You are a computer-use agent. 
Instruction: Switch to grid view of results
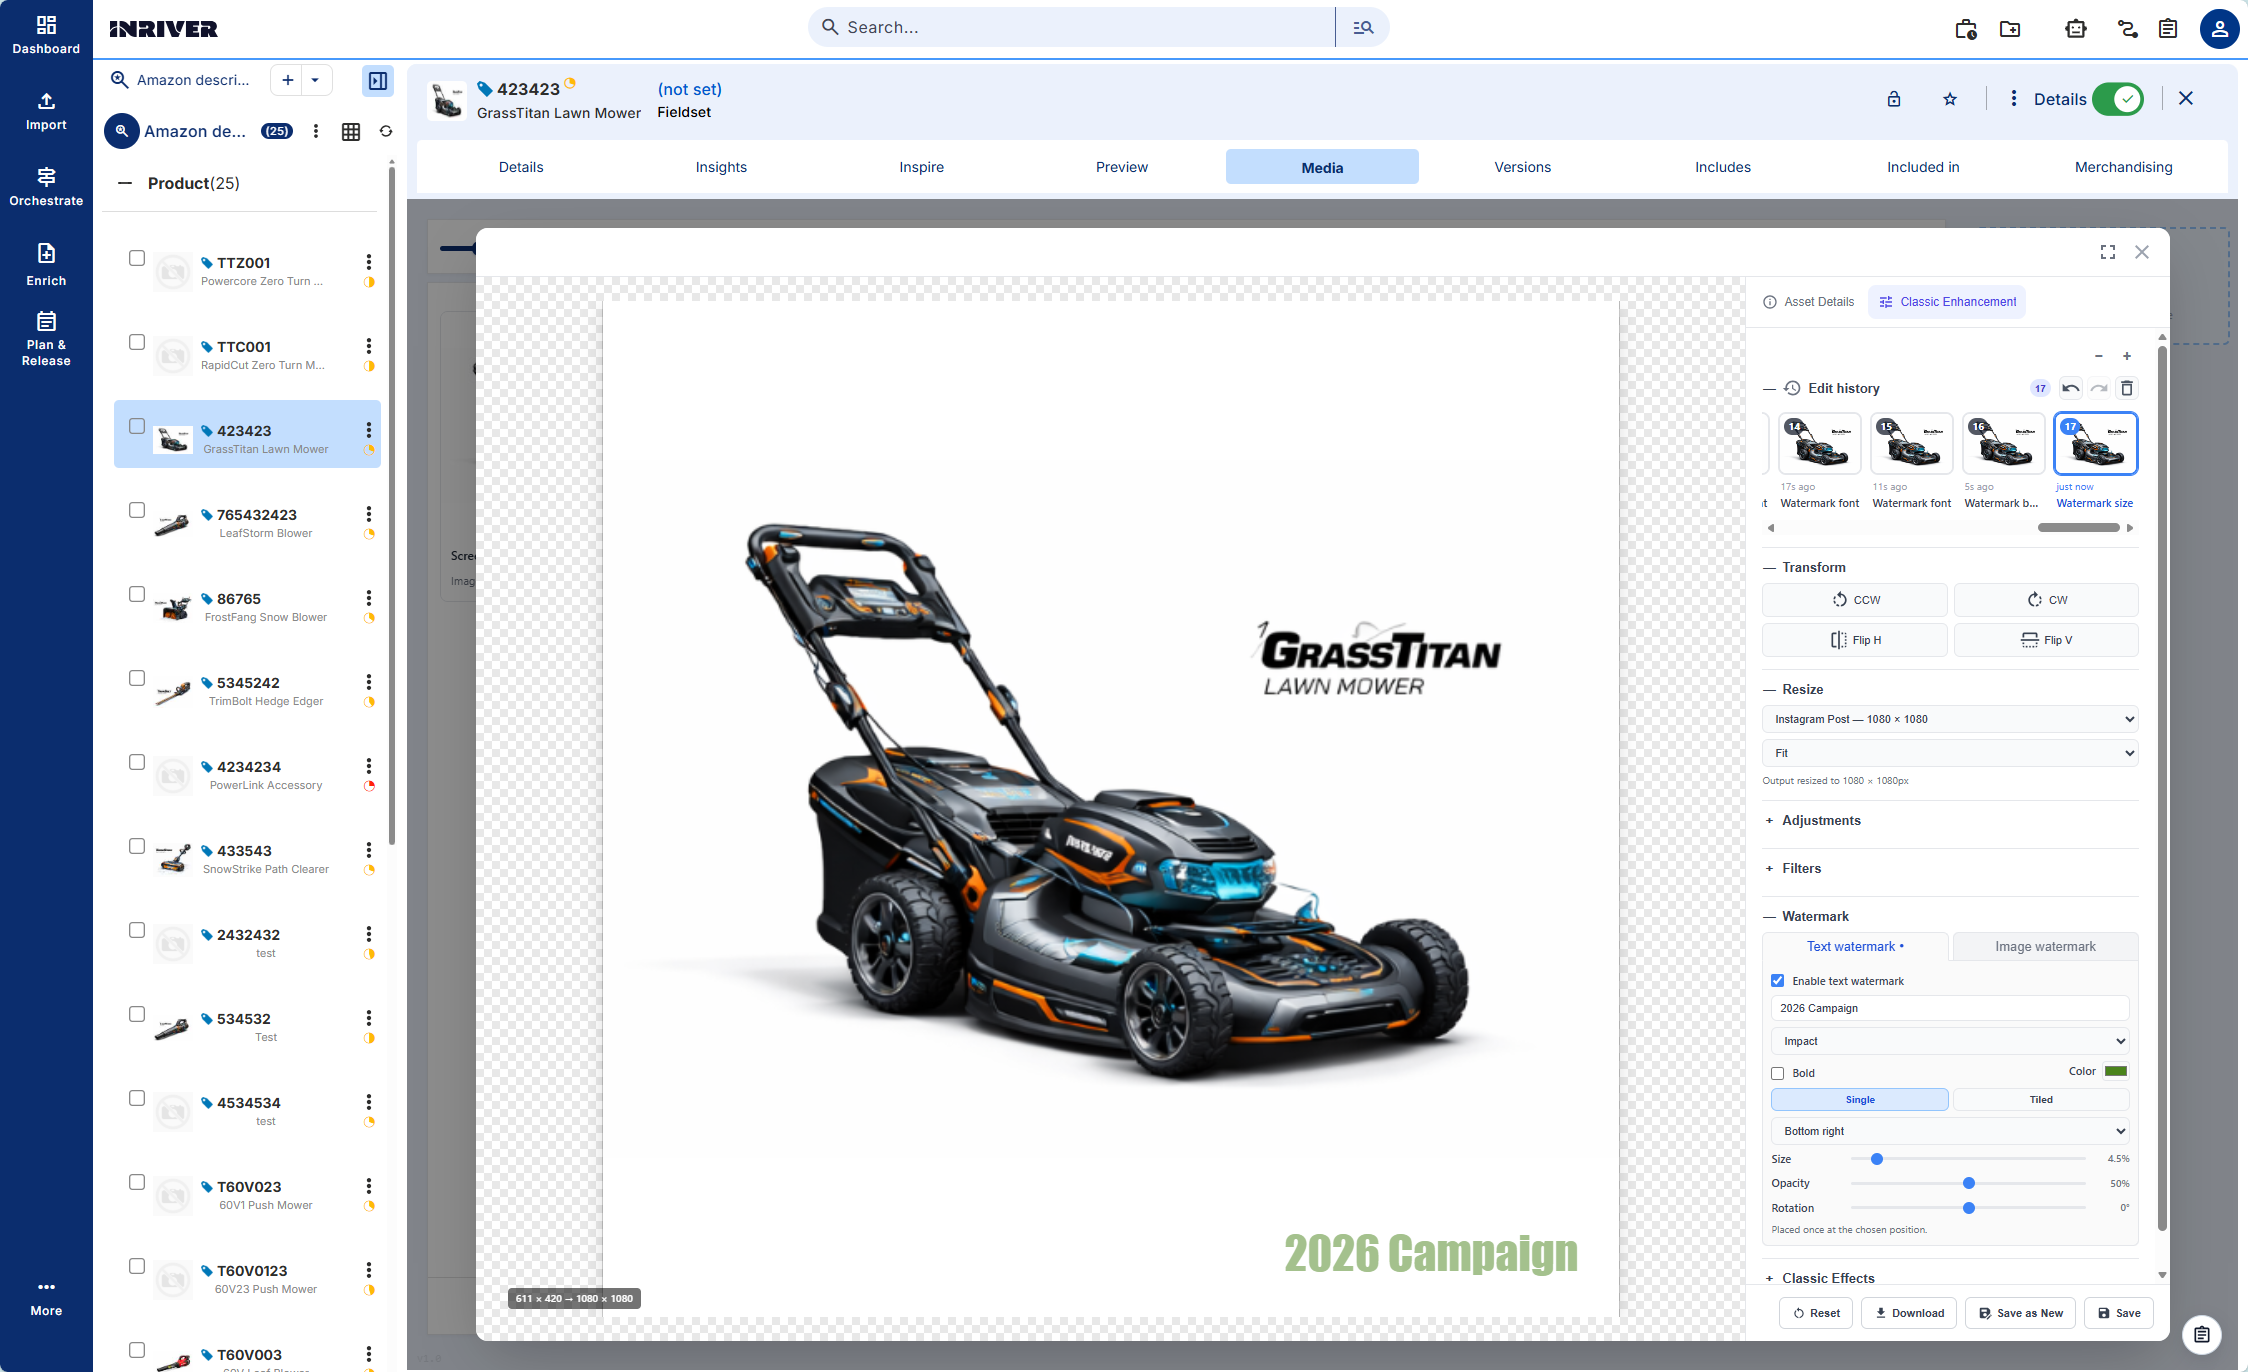point(351,131)
